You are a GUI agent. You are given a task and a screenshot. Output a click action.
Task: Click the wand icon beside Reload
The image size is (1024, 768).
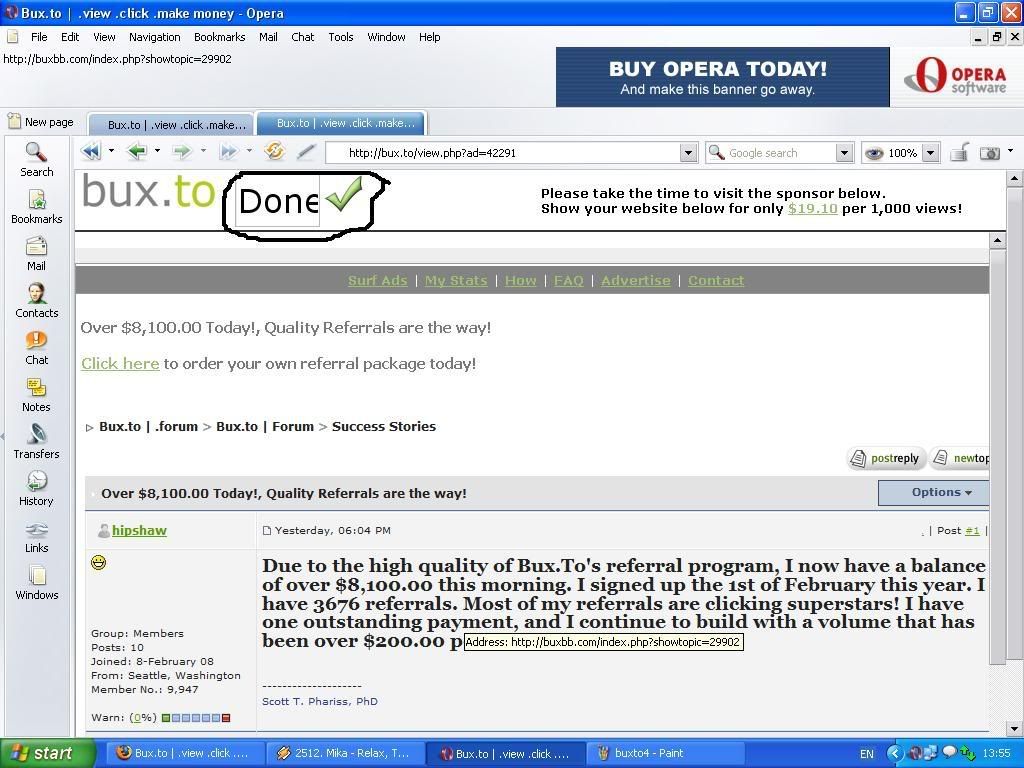[x=306, y=152]
